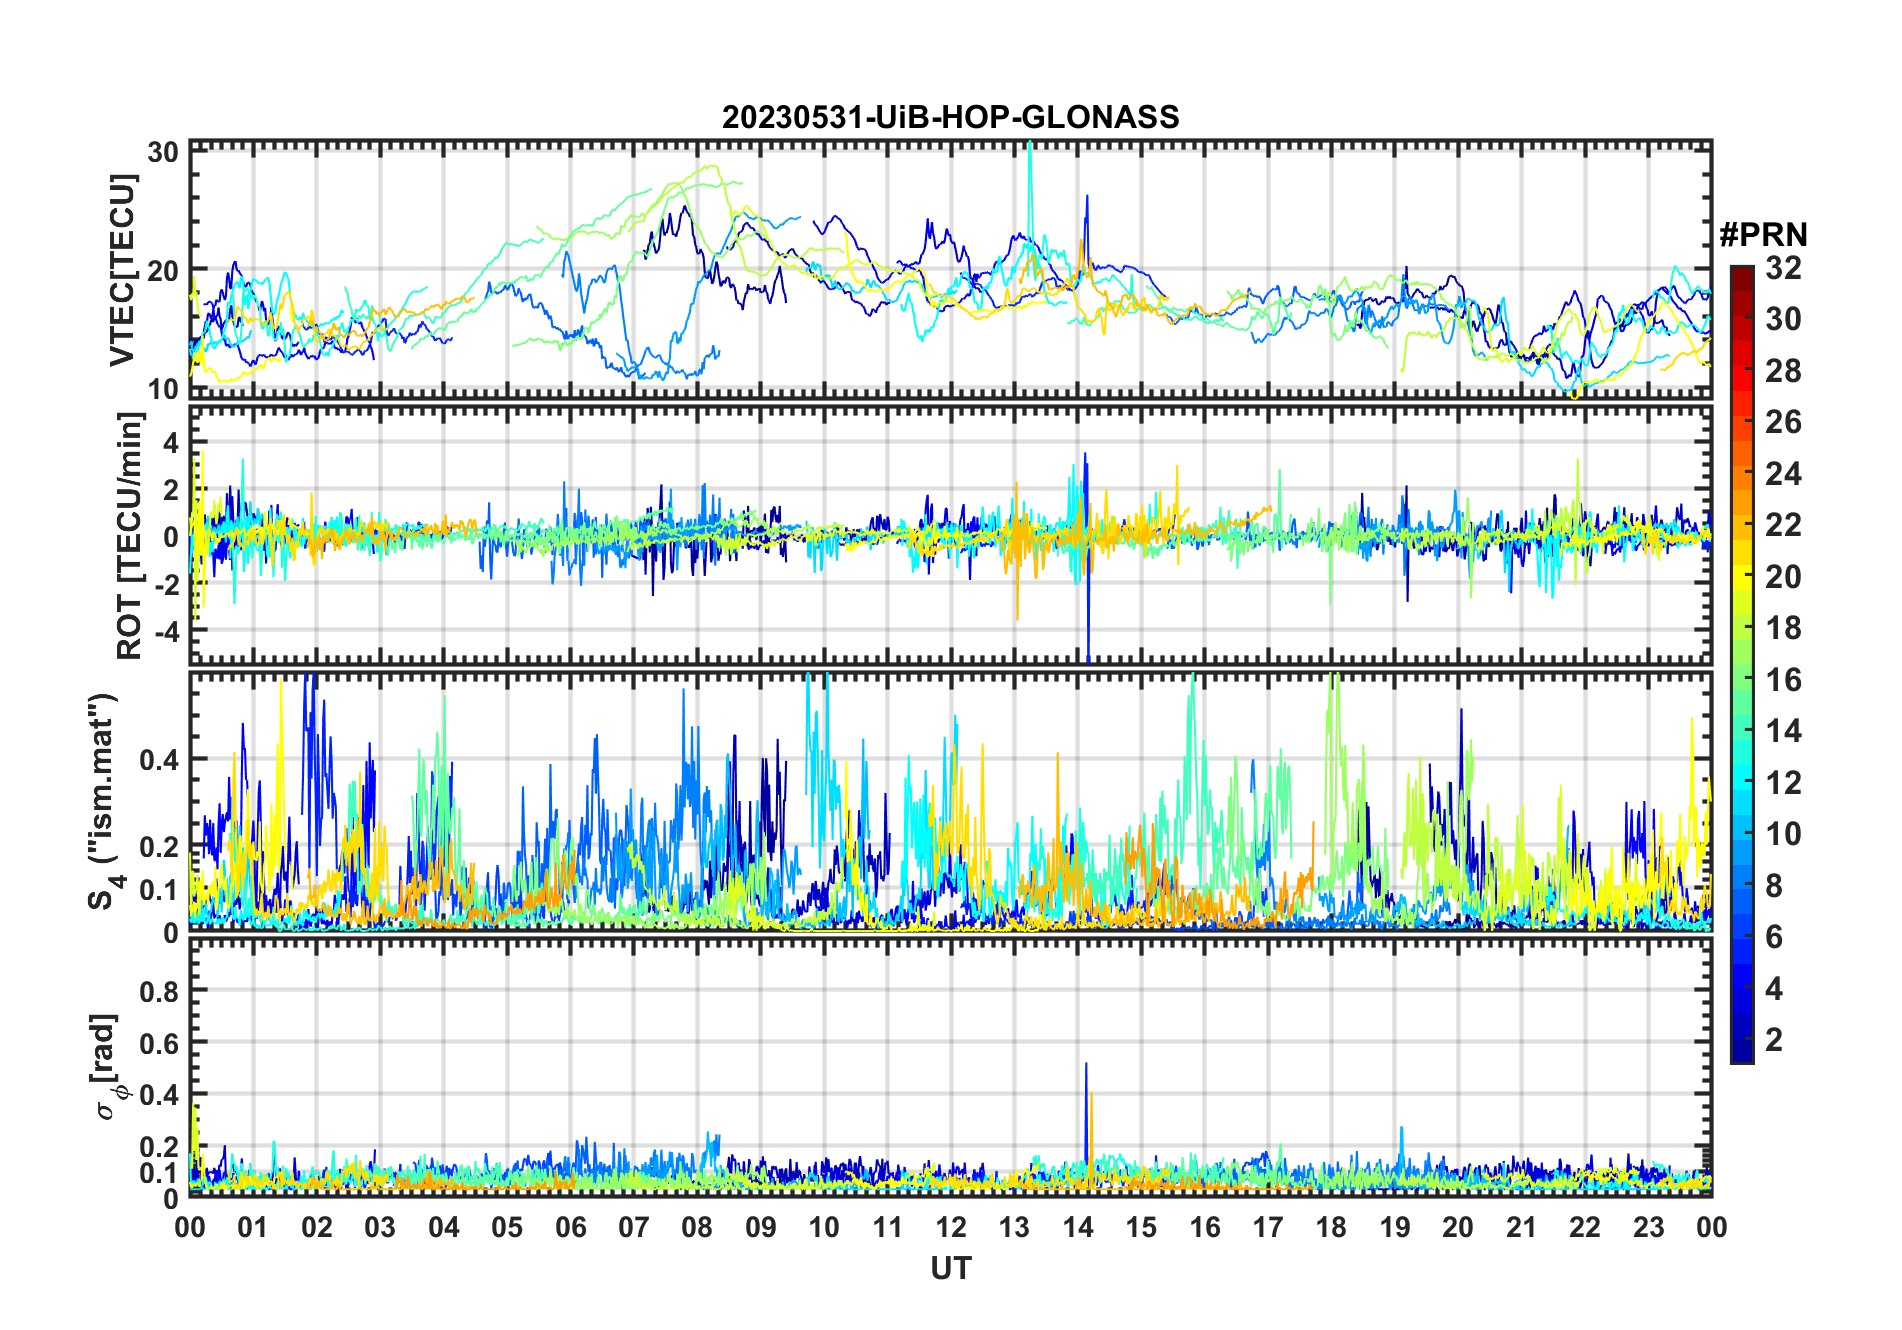Viewport: 1902px width, 1330px height.
Task: Click x-axis hour label 03
Action: (x=380, y=1227)
